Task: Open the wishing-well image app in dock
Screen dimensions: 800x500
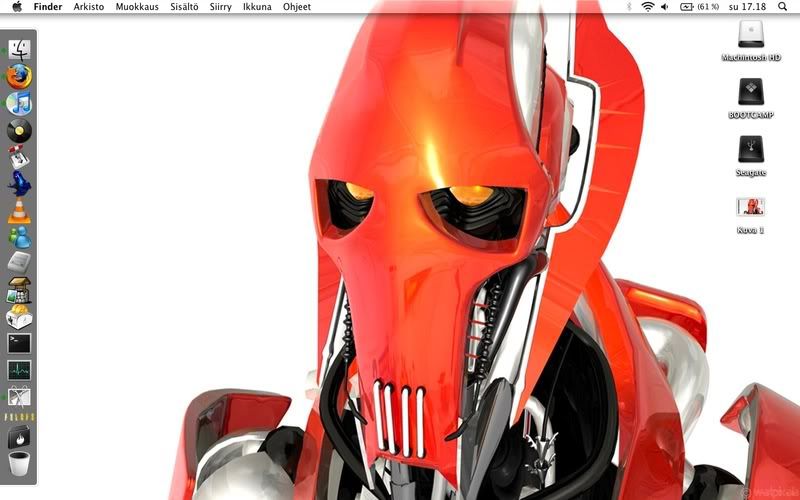Action: 19,290
